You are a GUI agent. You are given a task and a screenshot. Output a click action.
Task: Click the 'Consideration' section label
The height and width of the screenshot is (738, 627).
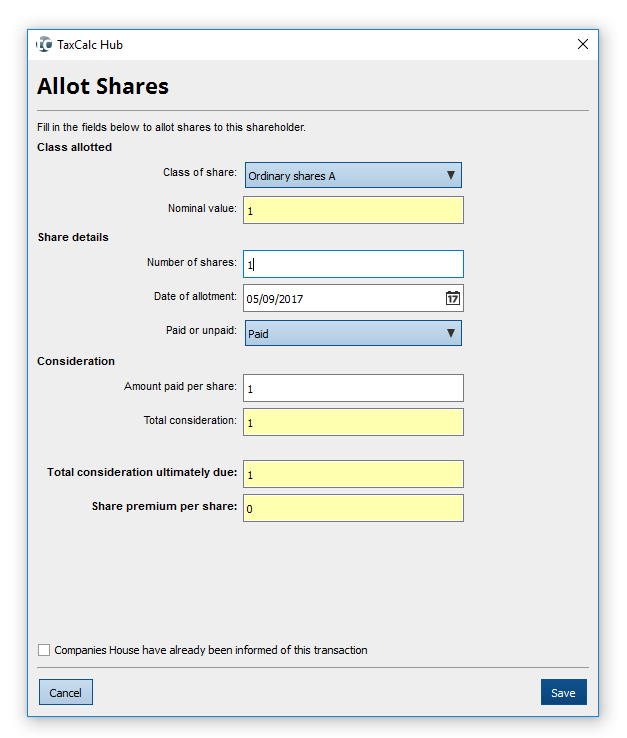tap(76, 361)
